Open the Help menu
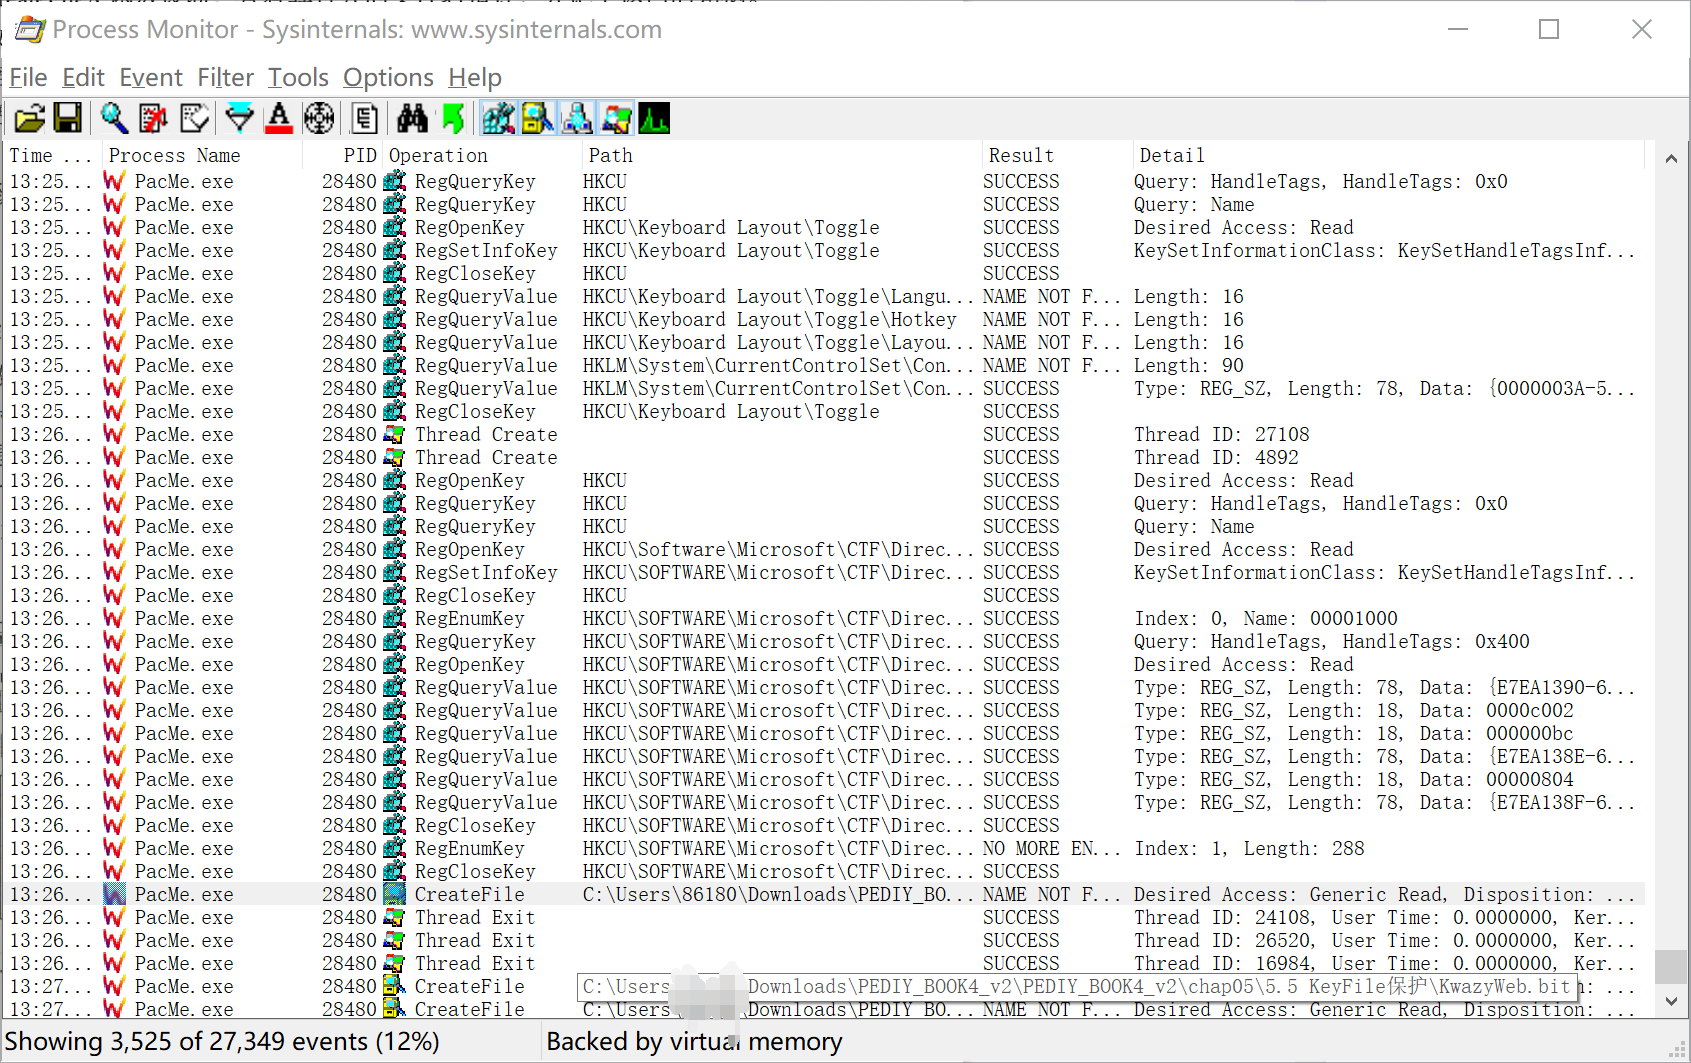 475,77
